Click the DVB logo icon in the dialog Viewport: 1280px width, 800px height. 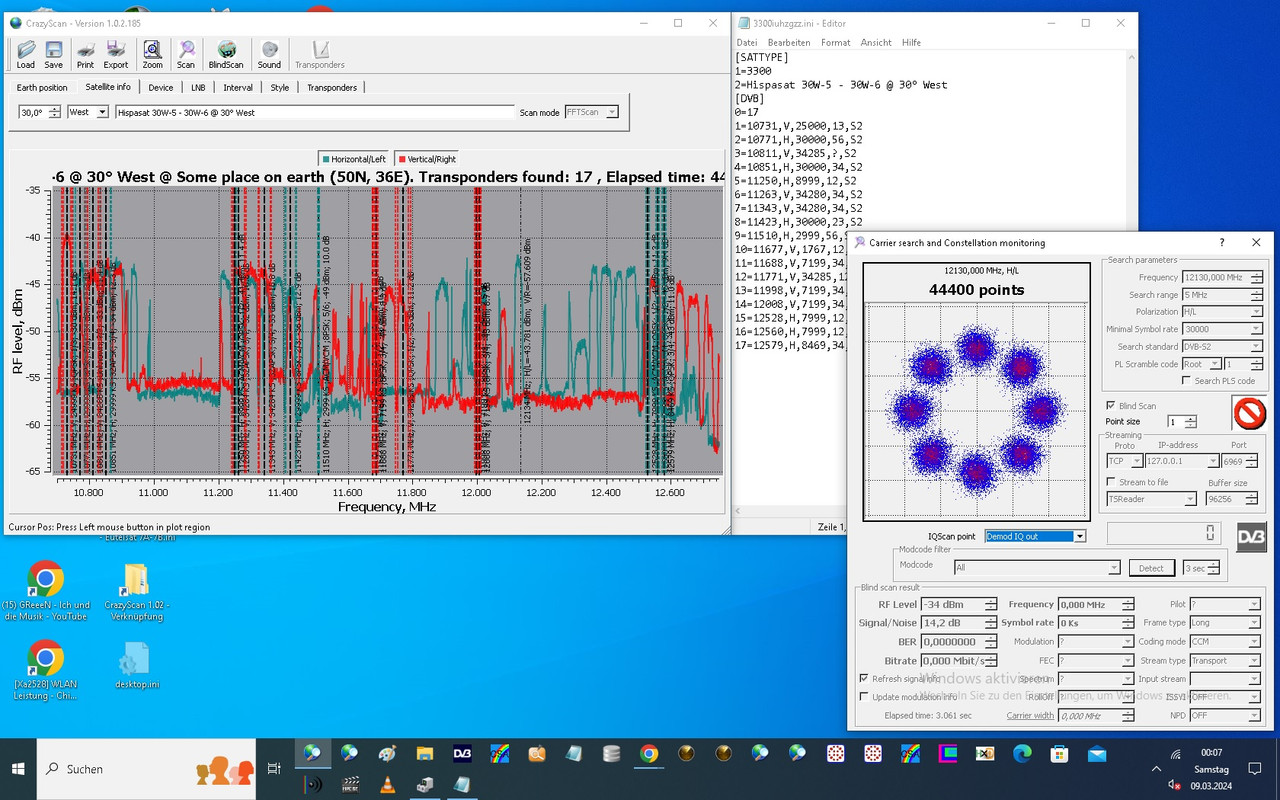[1251, 537]
